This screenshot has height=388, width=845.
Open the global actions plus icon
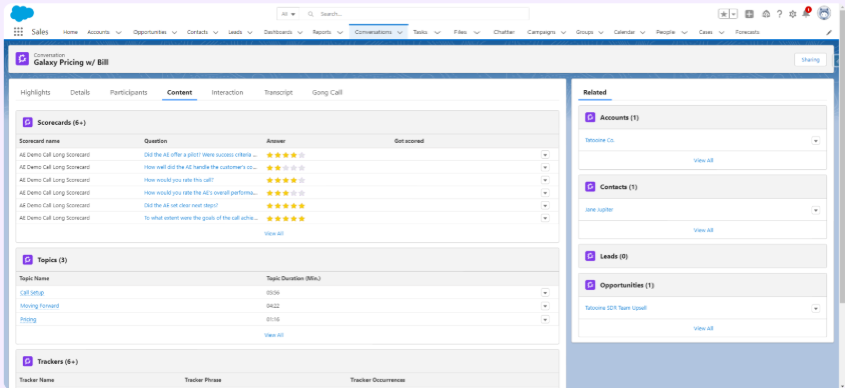(x=750, y=14)
